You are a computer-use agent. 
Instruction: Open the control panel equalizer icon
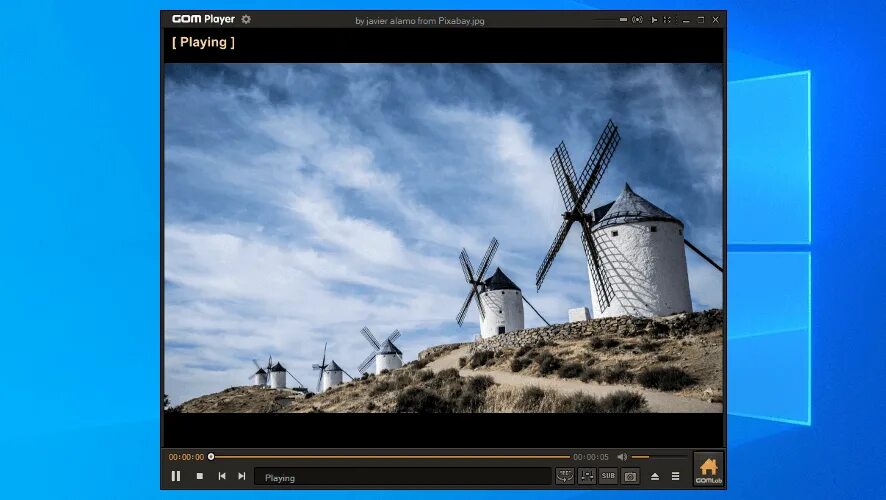click(587, 476)
